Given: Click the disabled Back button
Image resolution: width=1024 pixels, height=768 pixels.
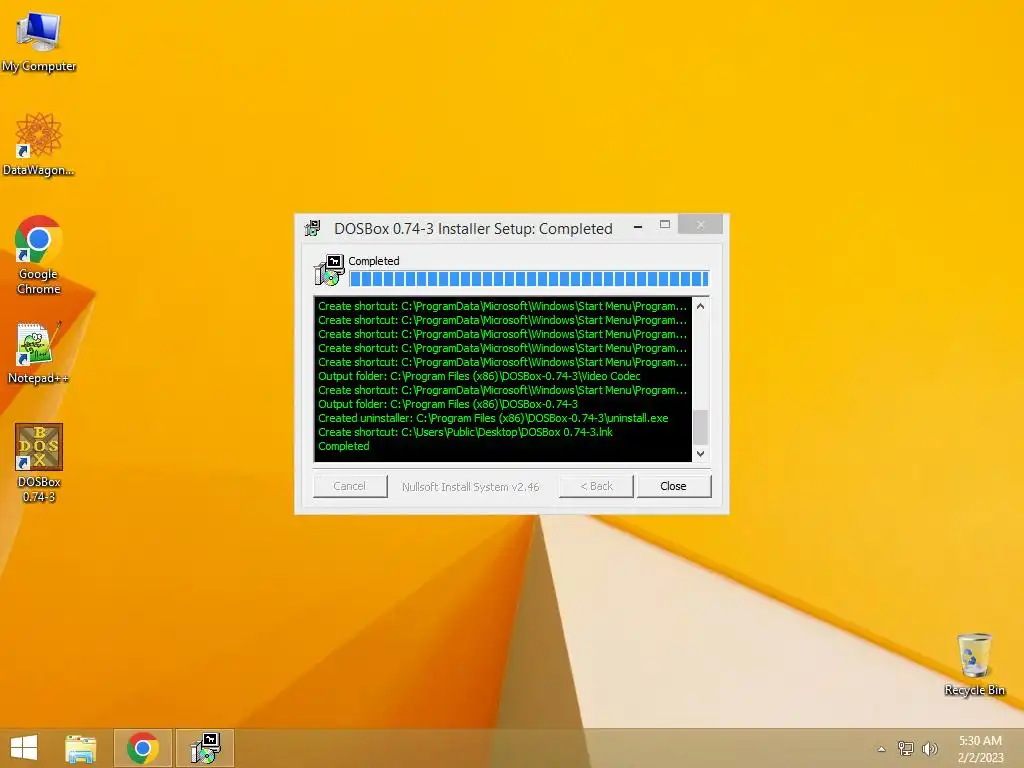Looking at the screenshot, I should [596, 486].
